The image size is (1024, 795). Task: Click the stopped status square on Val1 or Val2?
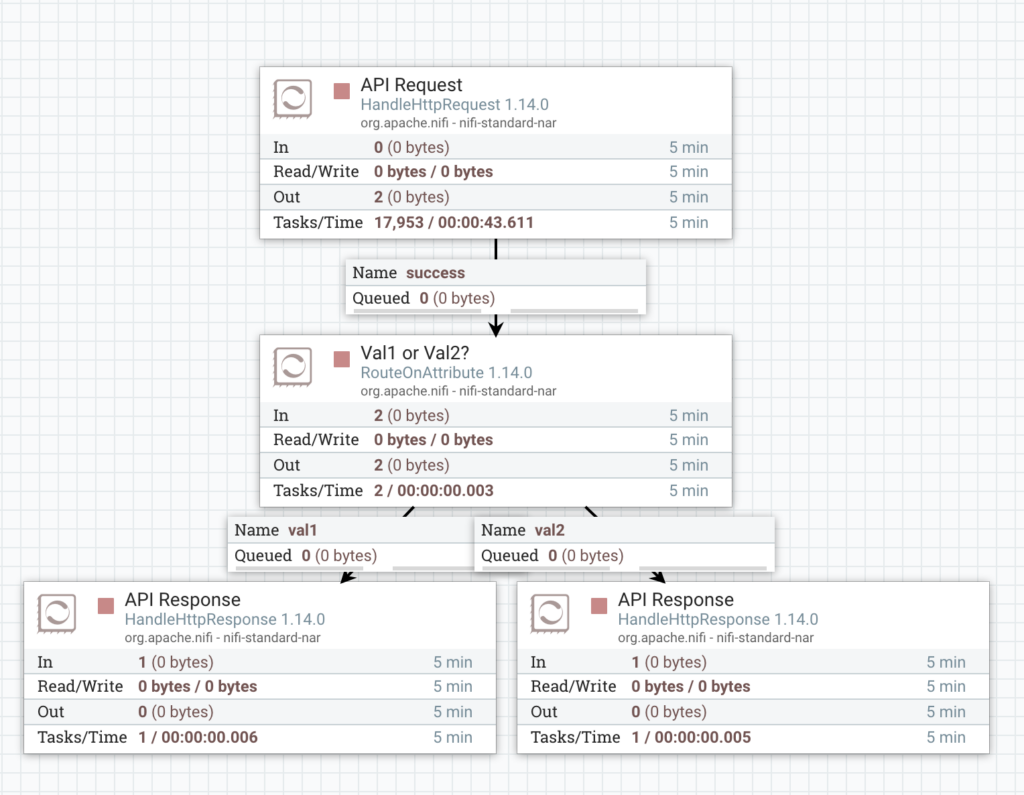tap(342, 359)
